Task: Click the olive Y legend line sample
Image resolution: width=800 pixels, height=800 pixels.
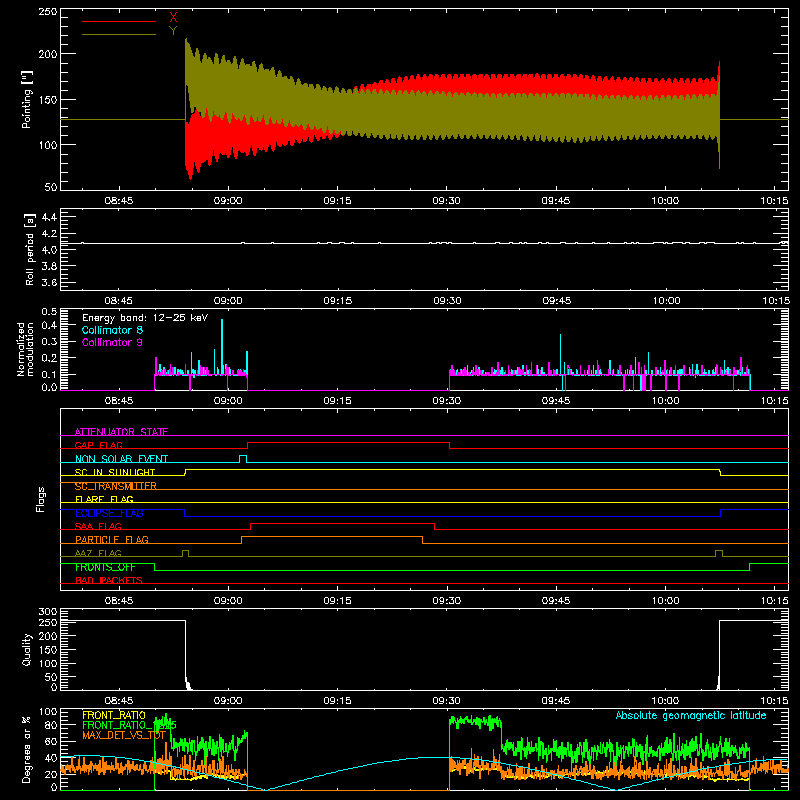Action: tap(119, 35)
